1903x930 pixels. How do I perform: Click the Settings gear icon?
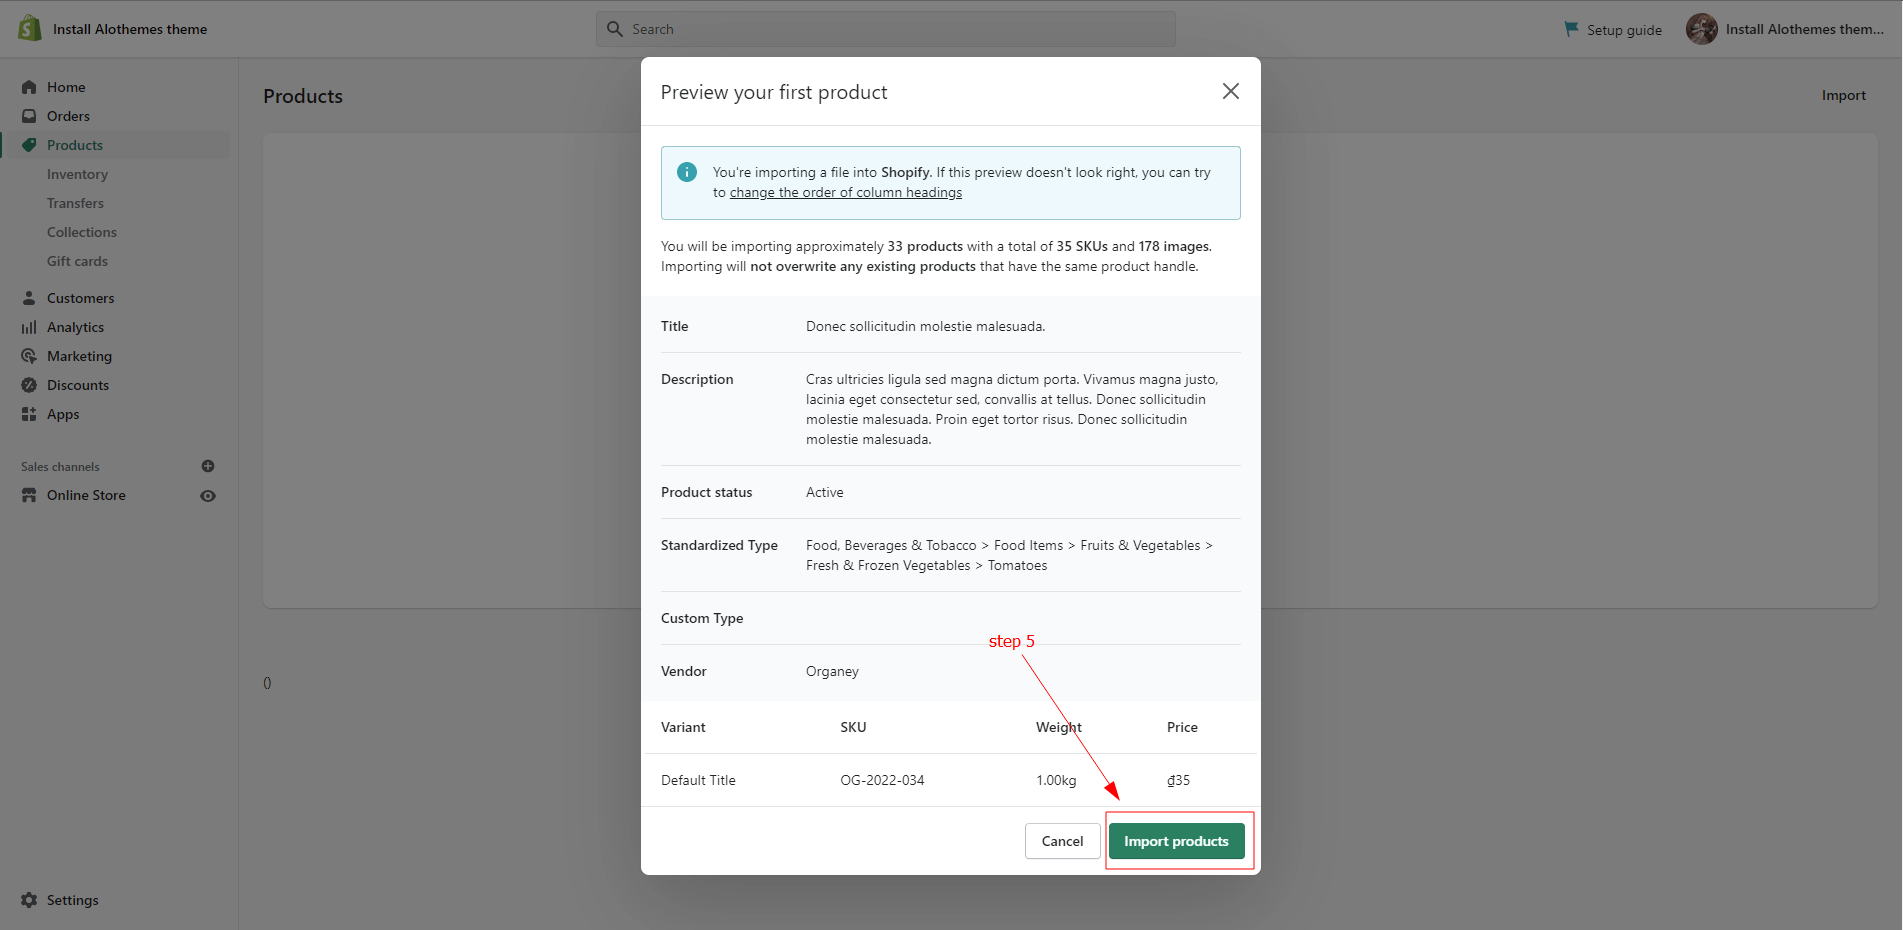click(29, 900)
